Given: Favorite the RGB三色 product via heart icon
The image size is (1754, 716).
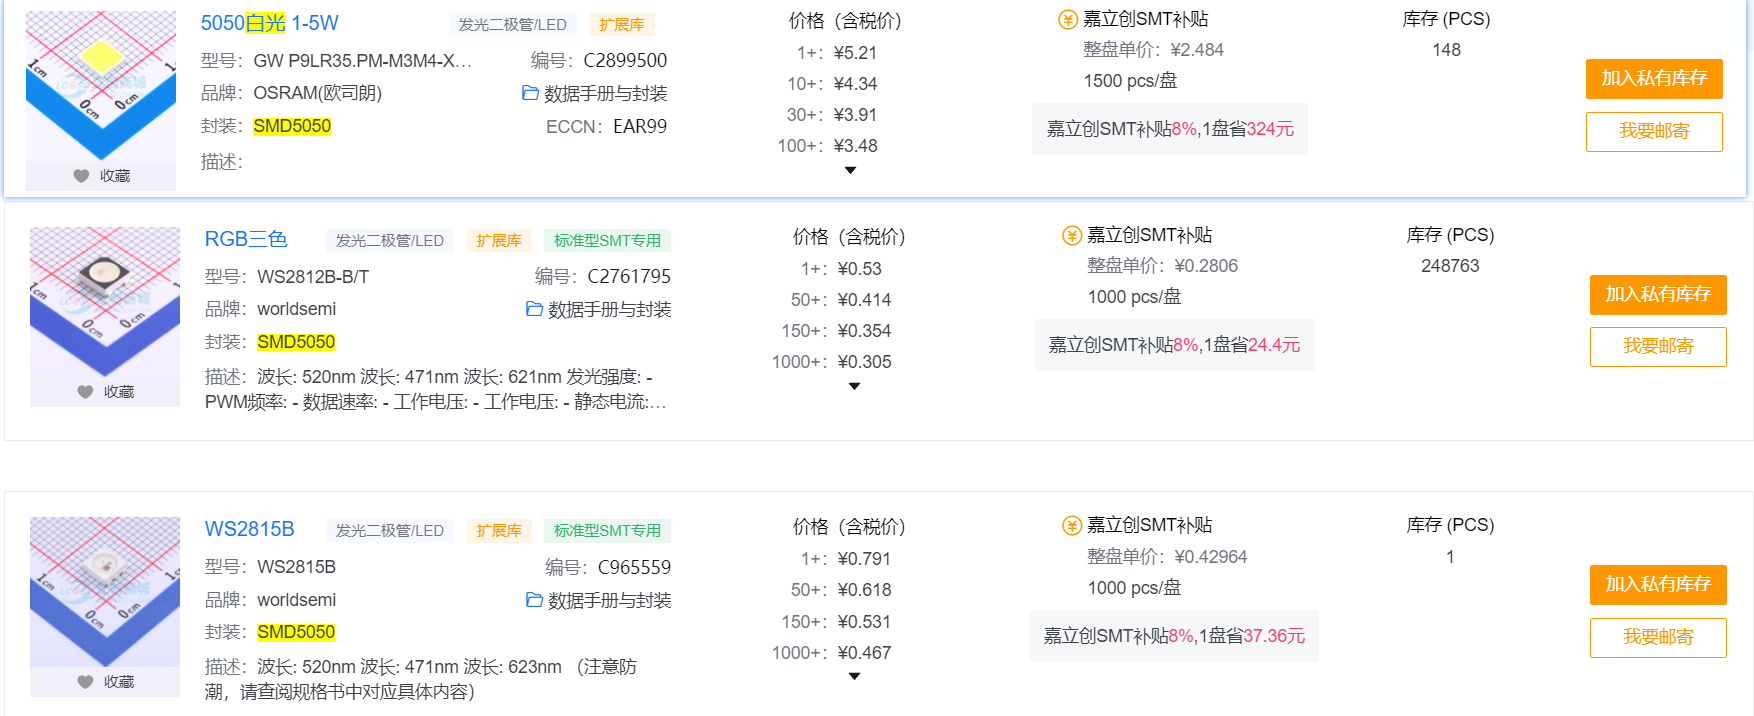Looking at the screenshot, I should point(86,392).
